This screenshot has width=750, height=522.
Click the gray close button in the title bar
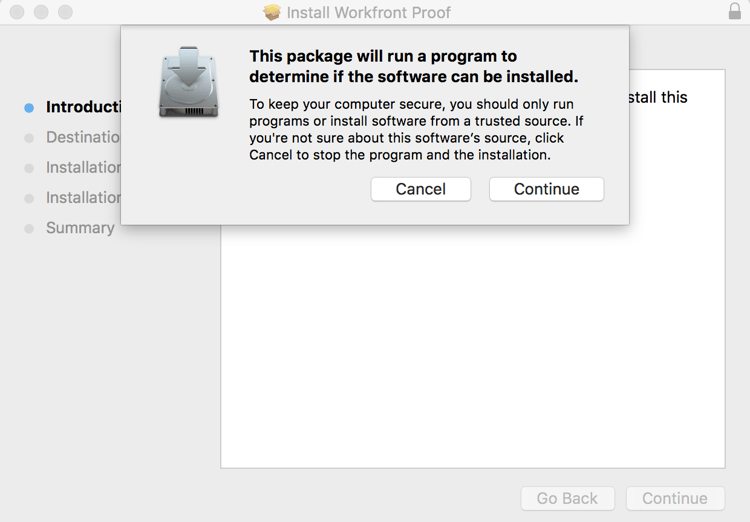[x=17, y=12]
